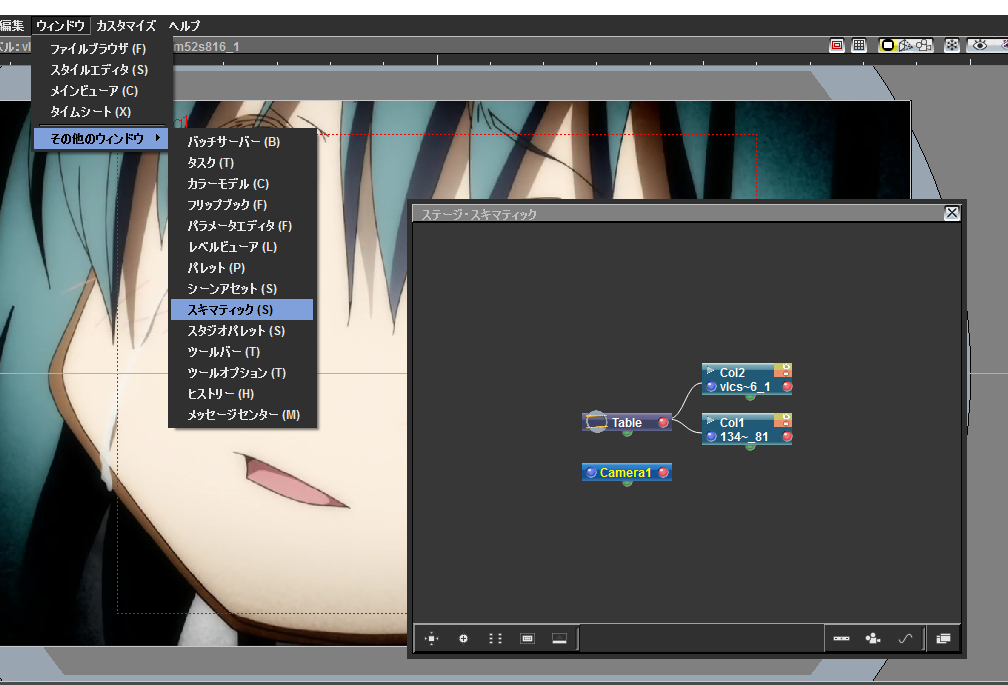1008x685 pixels.
Task: Click reset size icon in schematic toolbar
Action: [527, 638]
